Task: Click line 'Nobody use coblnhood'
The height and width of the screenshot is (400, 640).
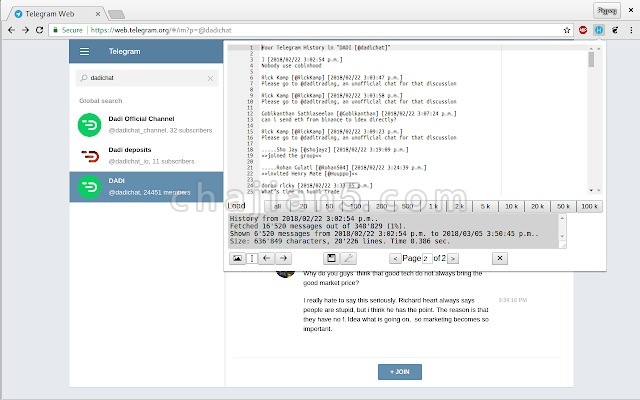Action: [x=291, y=66]
